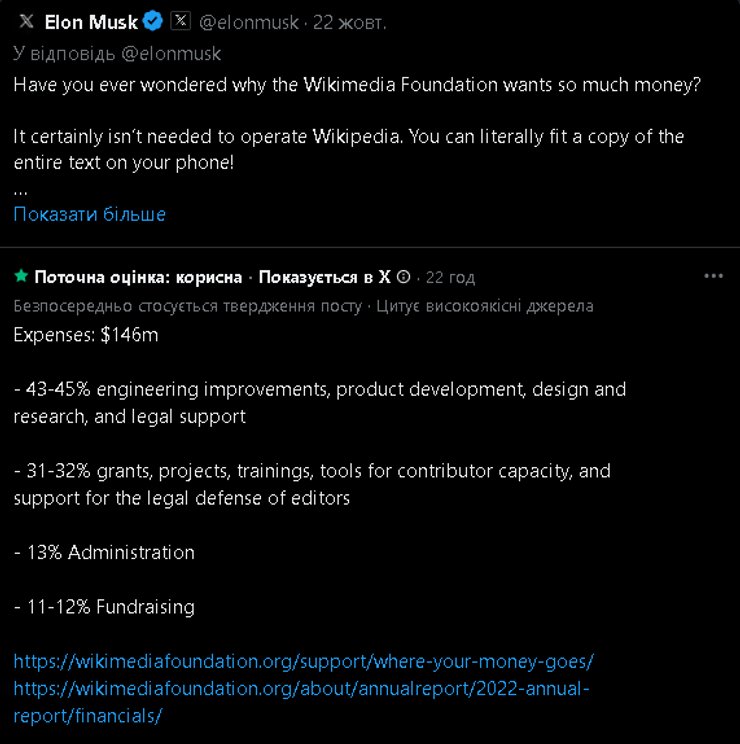Open the 2022 annual report financials link
Viewport: 740px width, 744px height.
tap(302, 689)
